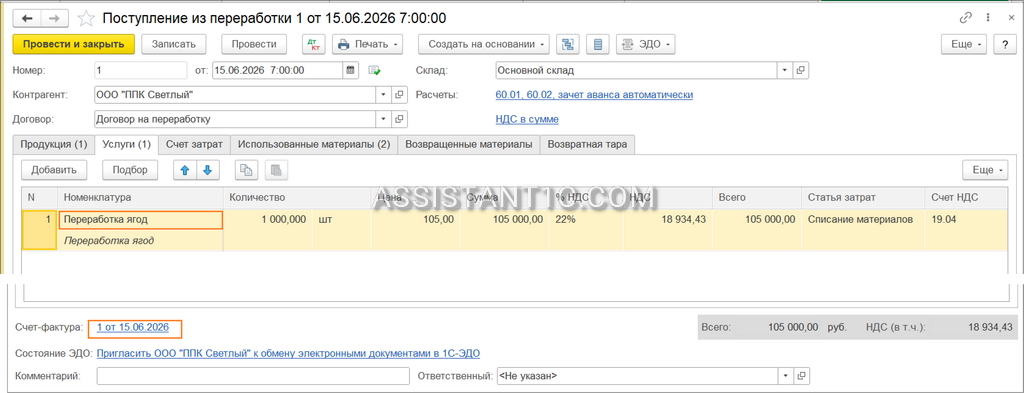1024x393 pixels.
Task: Select the quantity cell 1 000,000
Action: point(267,220)
